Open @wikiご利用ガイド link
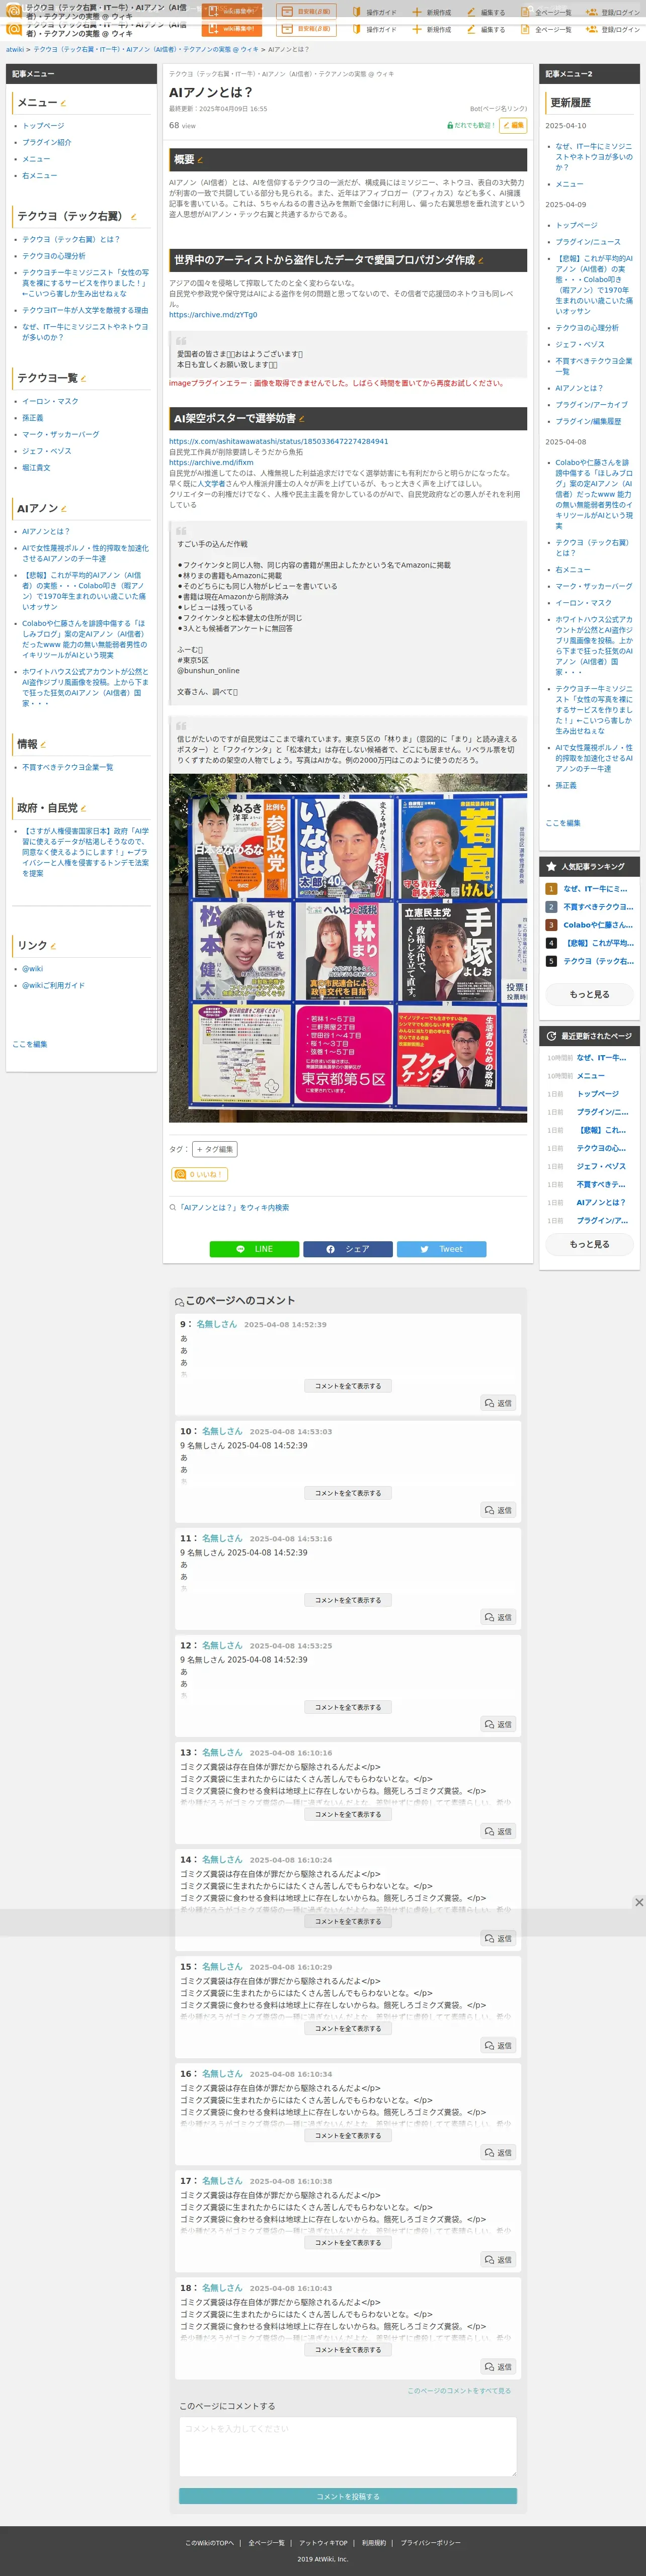 click(x=54, y=985)
